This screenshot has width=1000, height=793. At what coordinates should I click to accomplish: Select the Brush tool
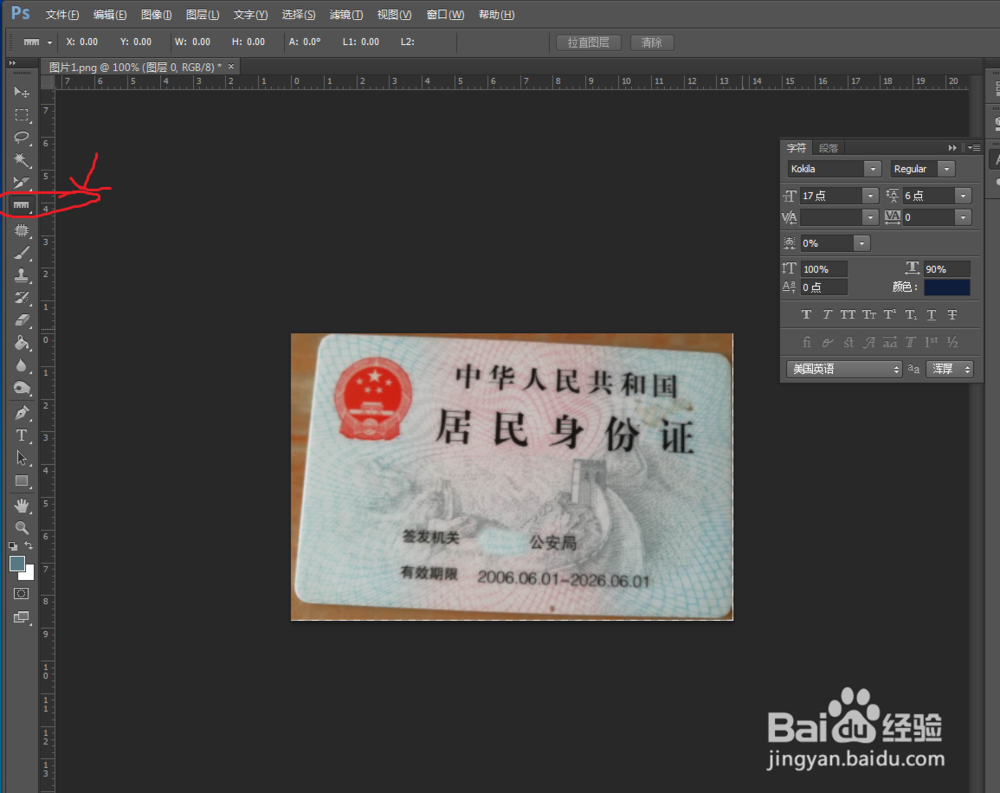pos(22,252)
